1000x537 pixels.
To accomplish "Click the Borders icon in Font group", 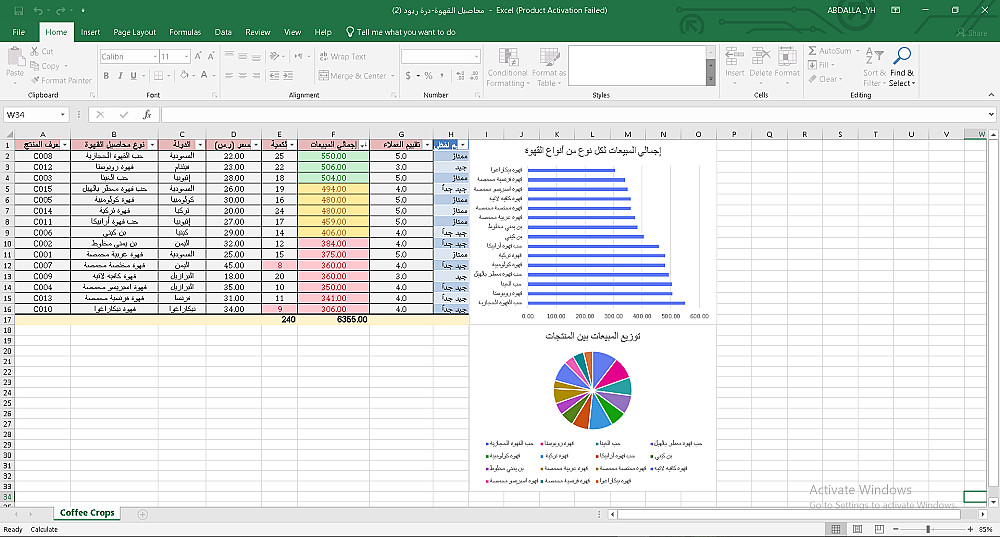I will pos(159,75).
